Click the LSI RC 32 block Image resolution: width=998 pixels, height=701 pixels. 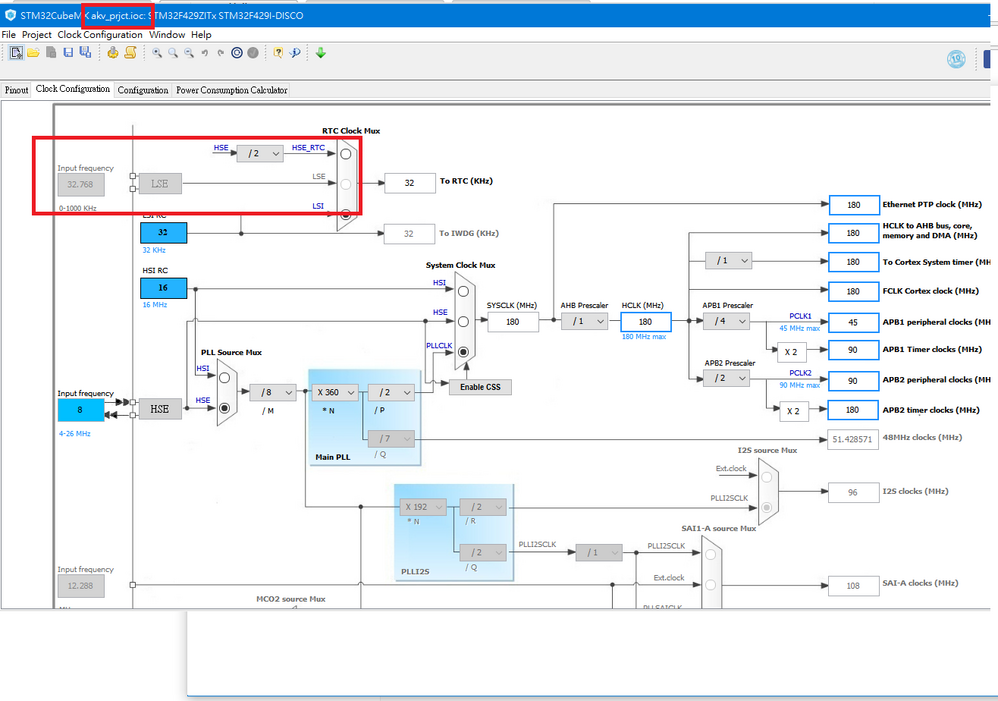164,232
